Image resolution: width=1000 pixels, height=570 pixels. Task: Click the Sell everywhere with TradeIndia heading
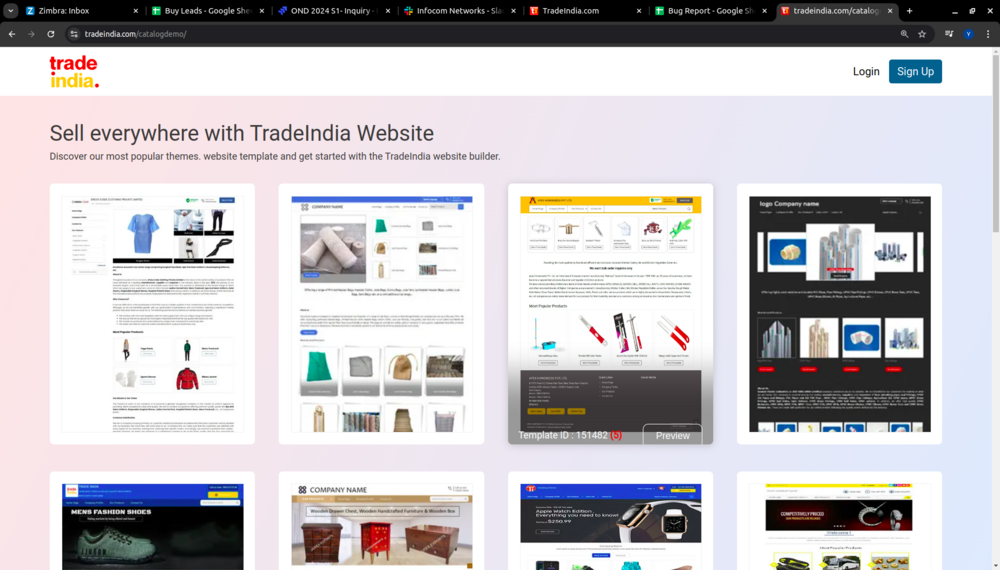coord(242,133)
